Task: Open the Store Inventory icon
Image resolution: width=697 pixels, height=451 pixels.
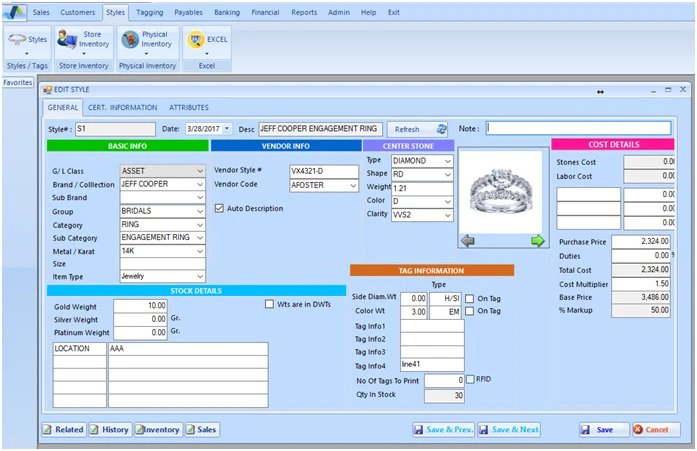Action: (x=67, y=39)
